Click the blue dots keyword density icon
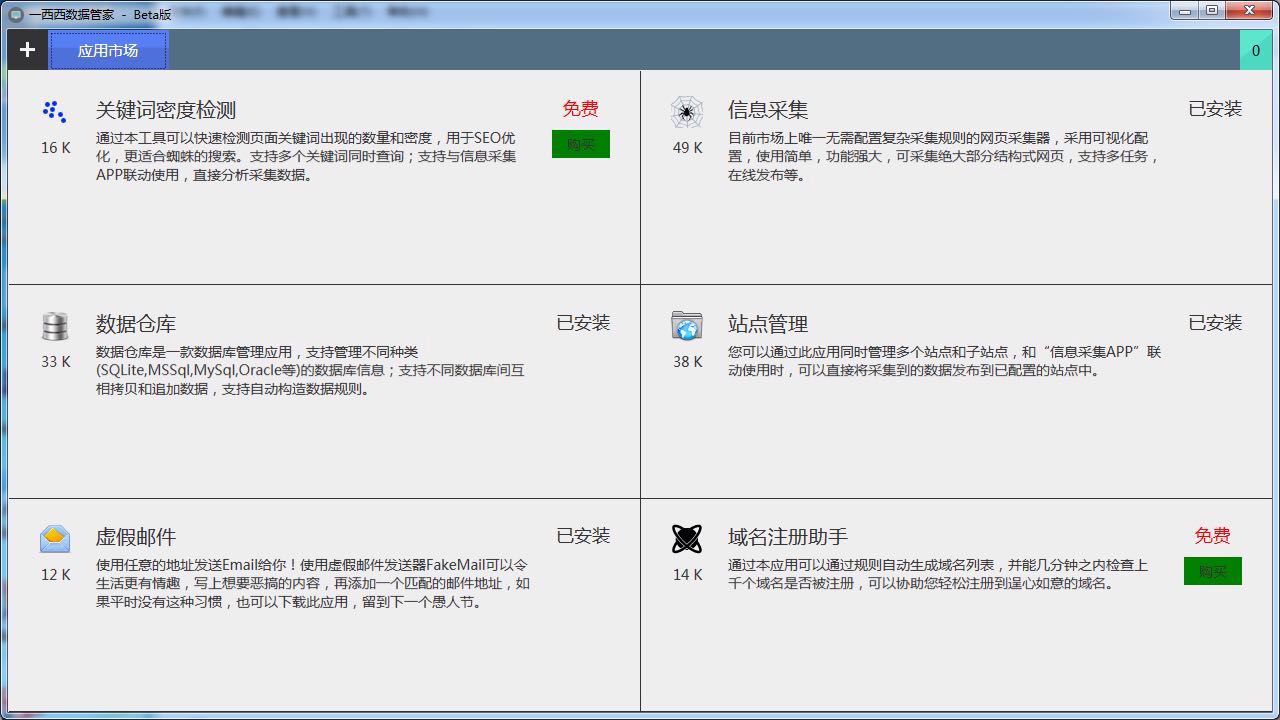The image size is (1280, 720). [x=55, y=111]
